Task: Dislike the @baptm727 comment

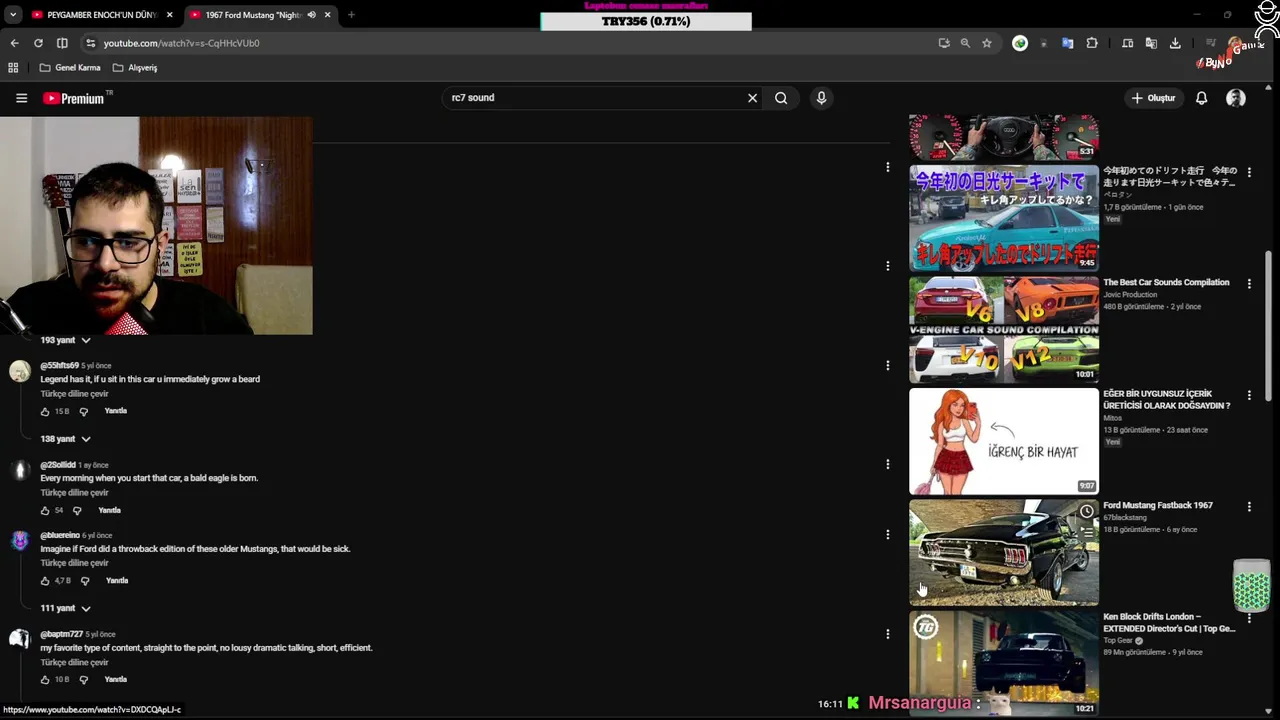Action: [x=84, y=680]
